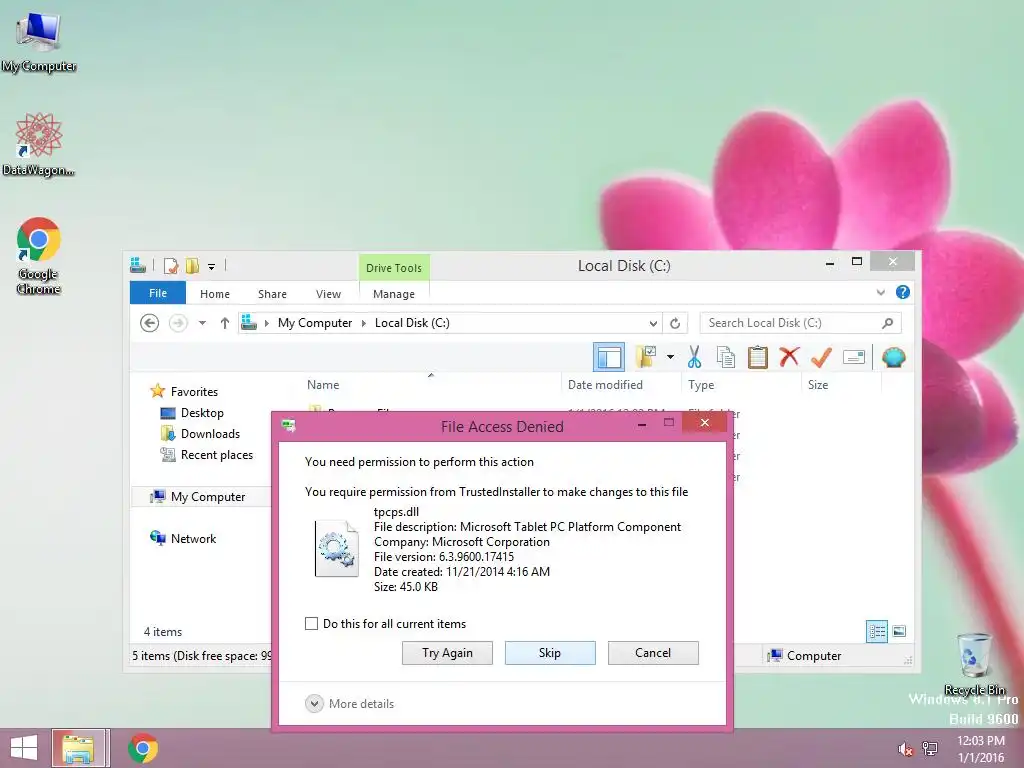Click the File Explorer taskbar icon
The height and width of the screenshot is (768, 1024).
pos(79,748)
